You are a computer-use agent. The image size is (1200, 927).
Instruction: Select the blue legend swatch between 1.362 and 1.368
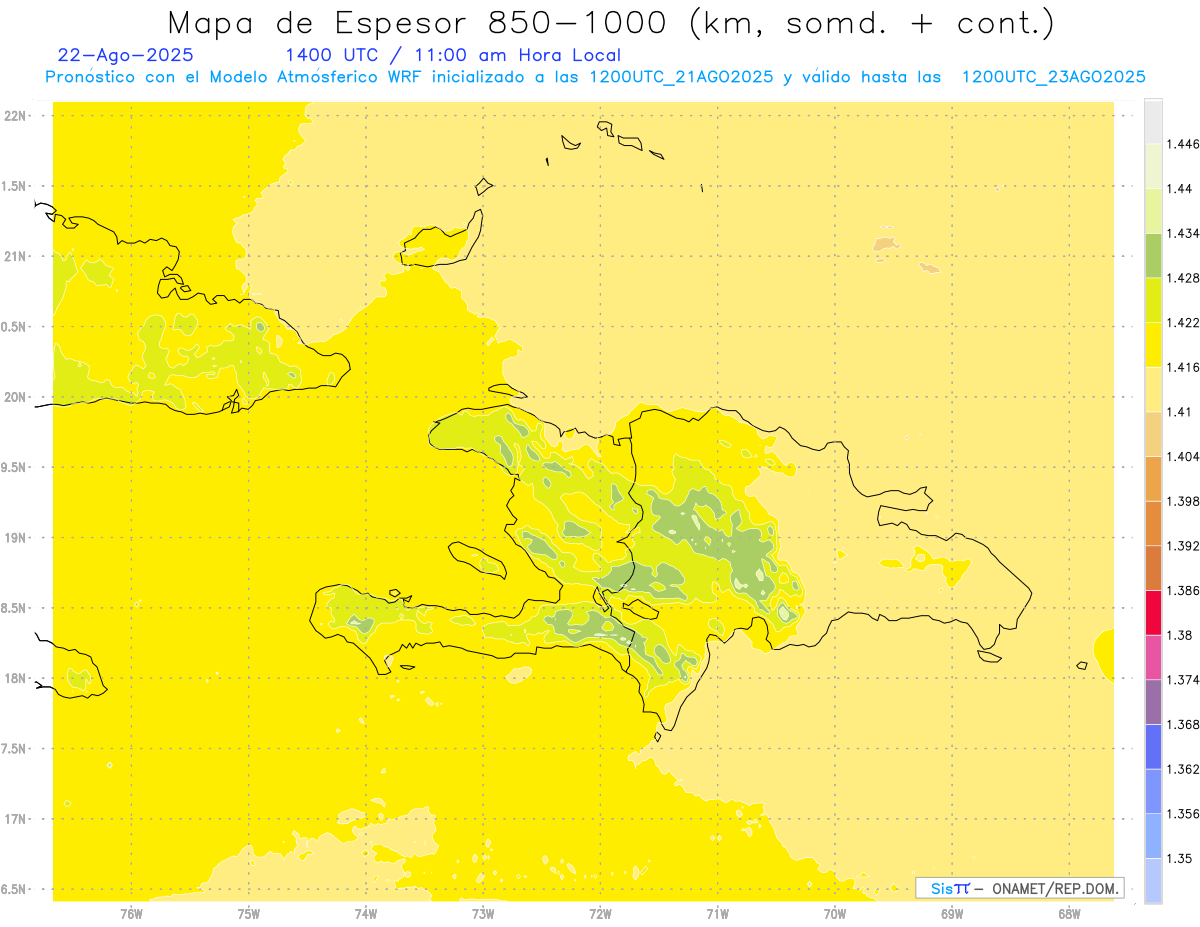click(1153, 746)
